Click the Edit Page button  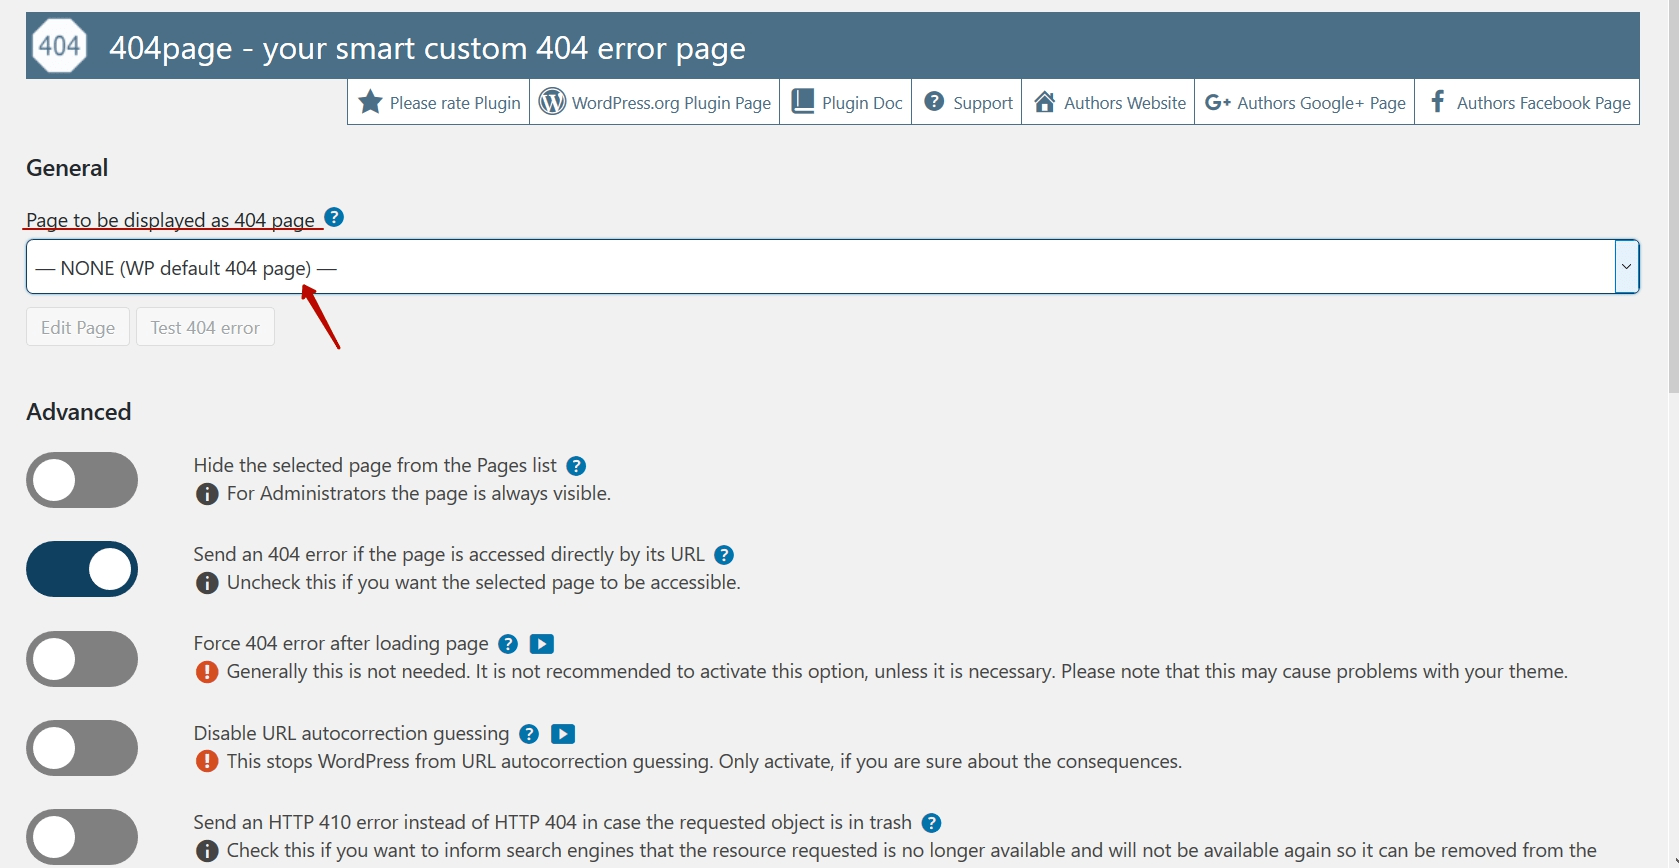coord(78,327)
